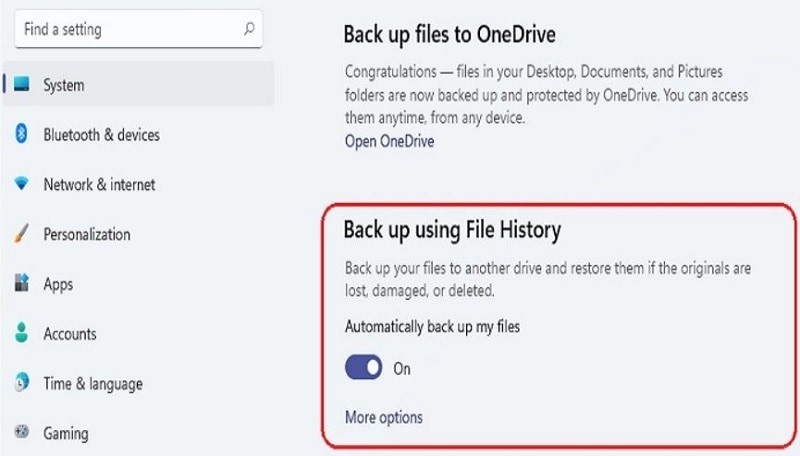Navigate to Apps settings
This screenshot has width=800, height=456.
[x=58, y=284]
